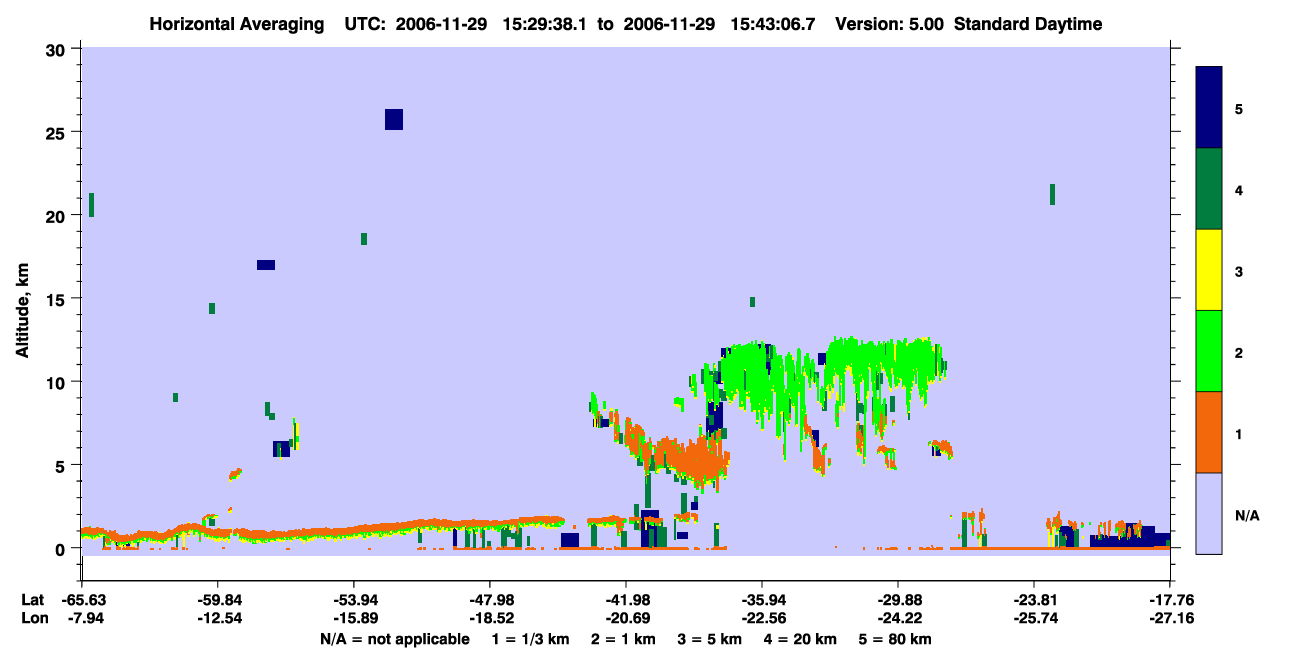The image size is (1300, 667).
Task: Click the altitude tick label 25
Action: click(58, 132)
